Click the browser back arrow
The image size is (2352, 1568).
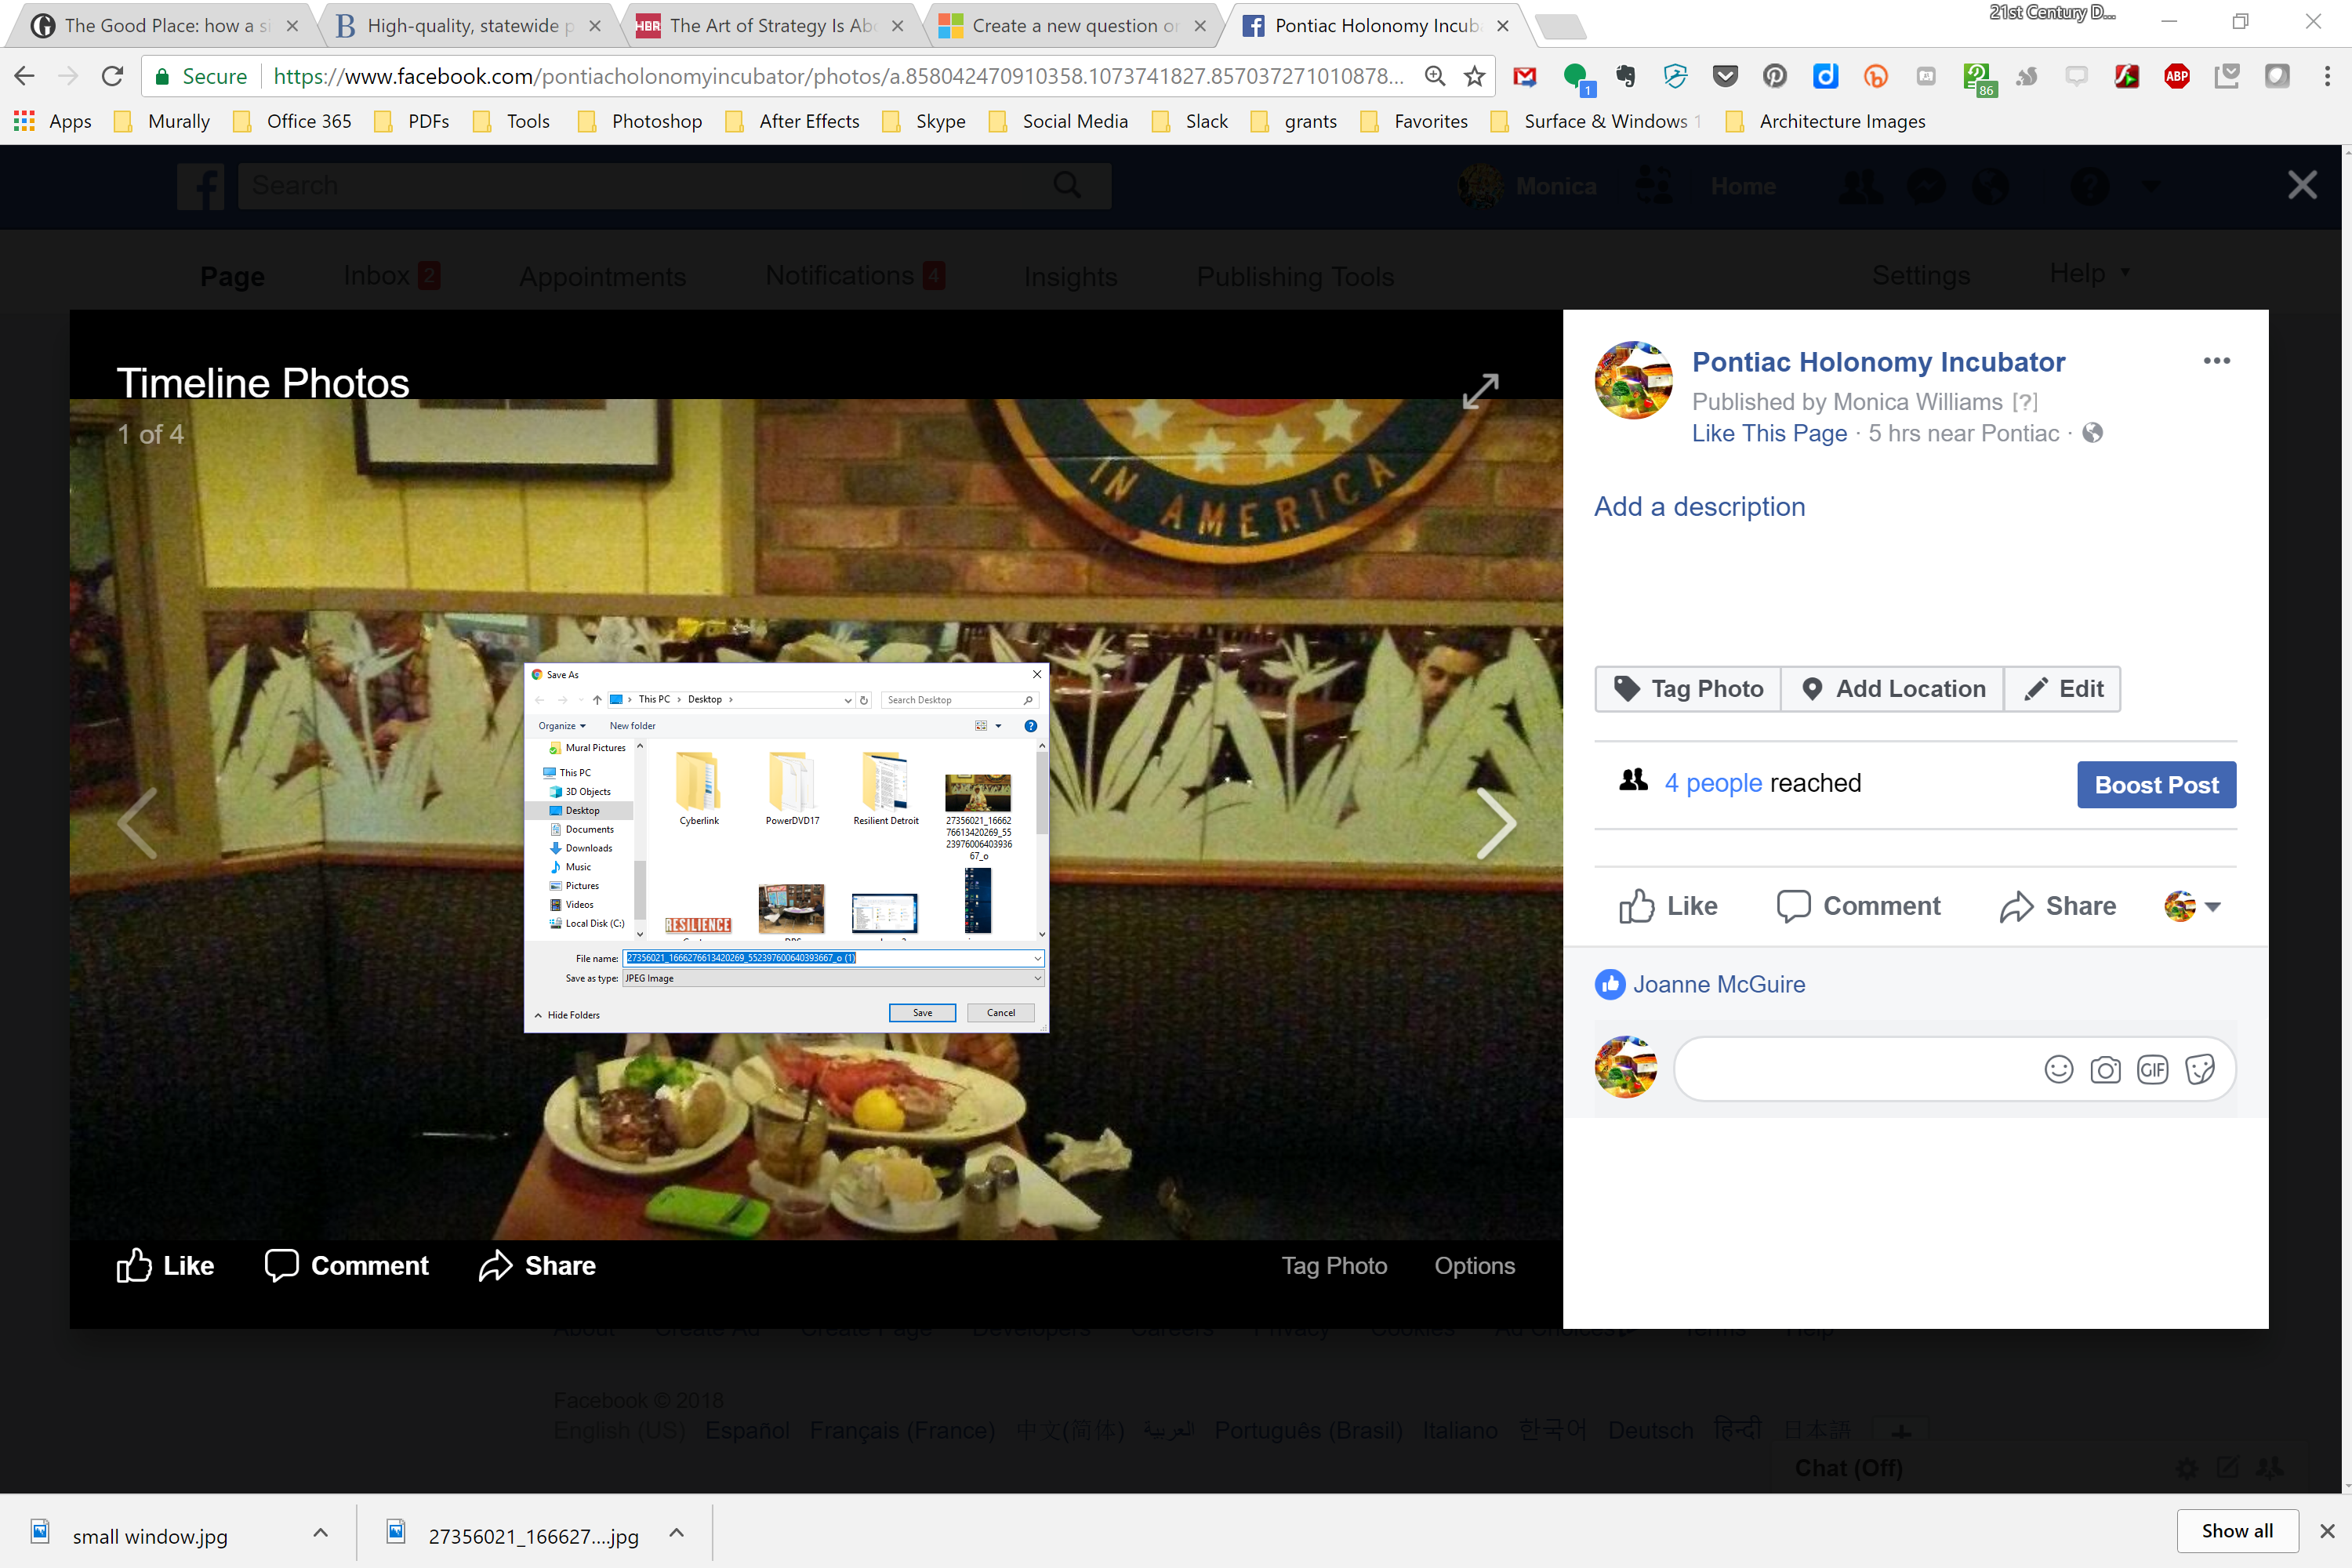(25, 76)
